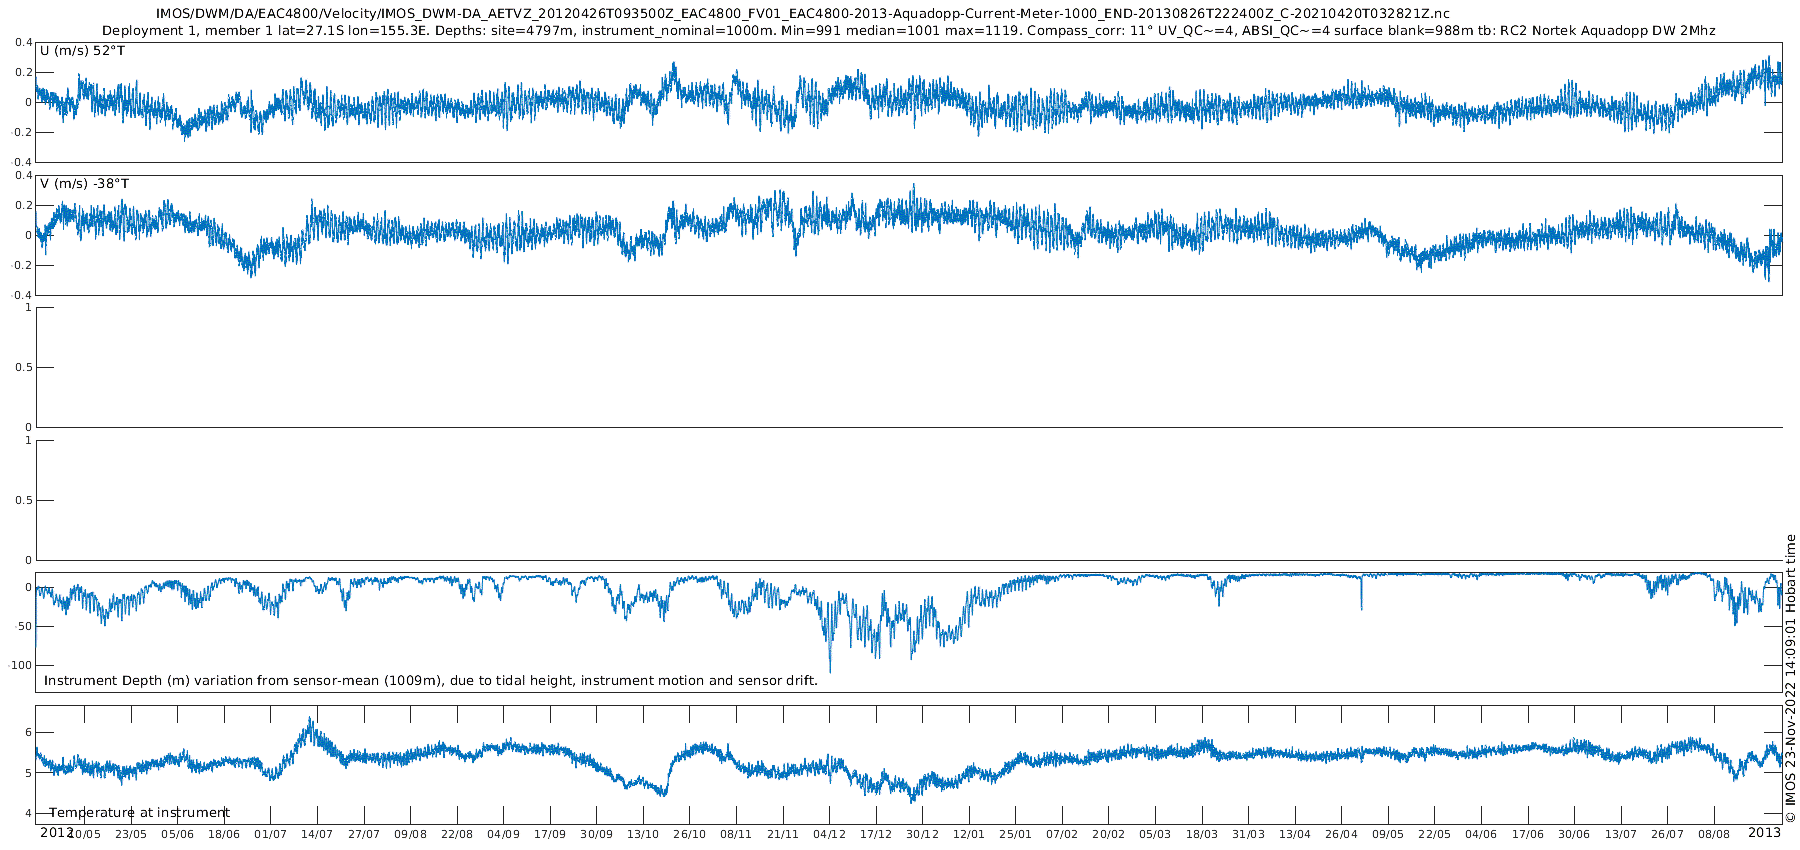Click the '-50' tick on the depth panel axis
Viewport: 1800px width, 850px height.
click(24, 626)
